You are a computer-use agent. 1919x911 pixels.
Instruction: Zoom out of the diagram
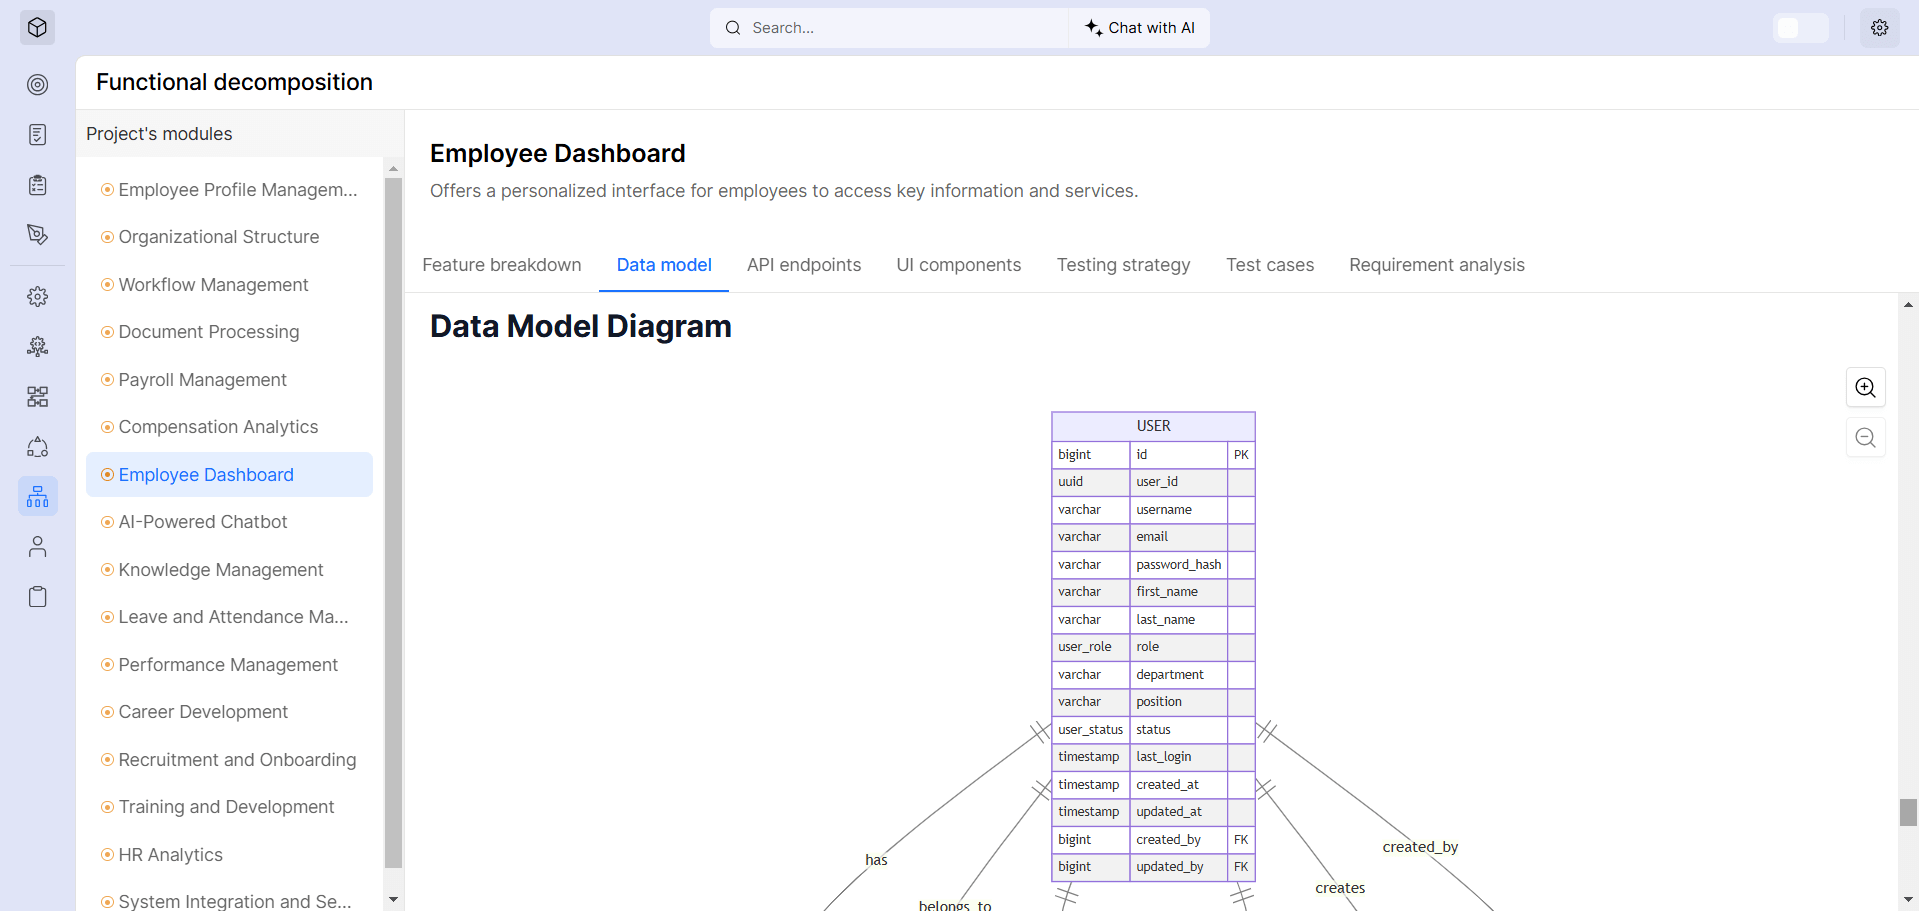click(x=1866, y=438)
